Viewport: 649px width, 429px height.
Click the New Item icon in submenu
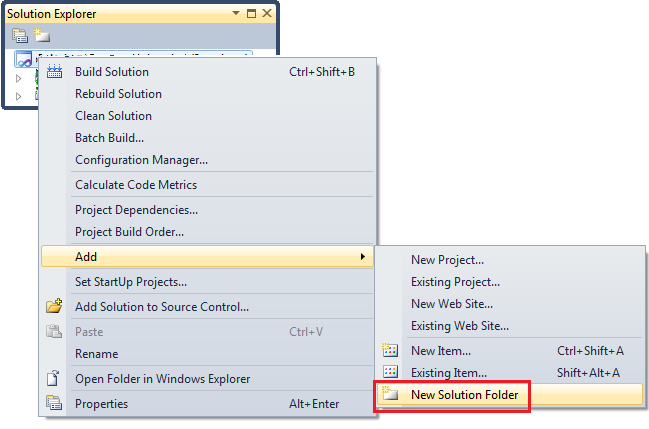[390, 350]
